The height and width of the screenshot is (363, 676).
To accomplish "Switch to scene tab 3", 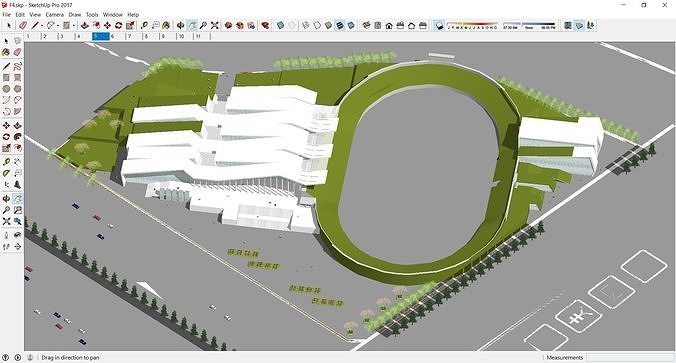I will [66, 37].
